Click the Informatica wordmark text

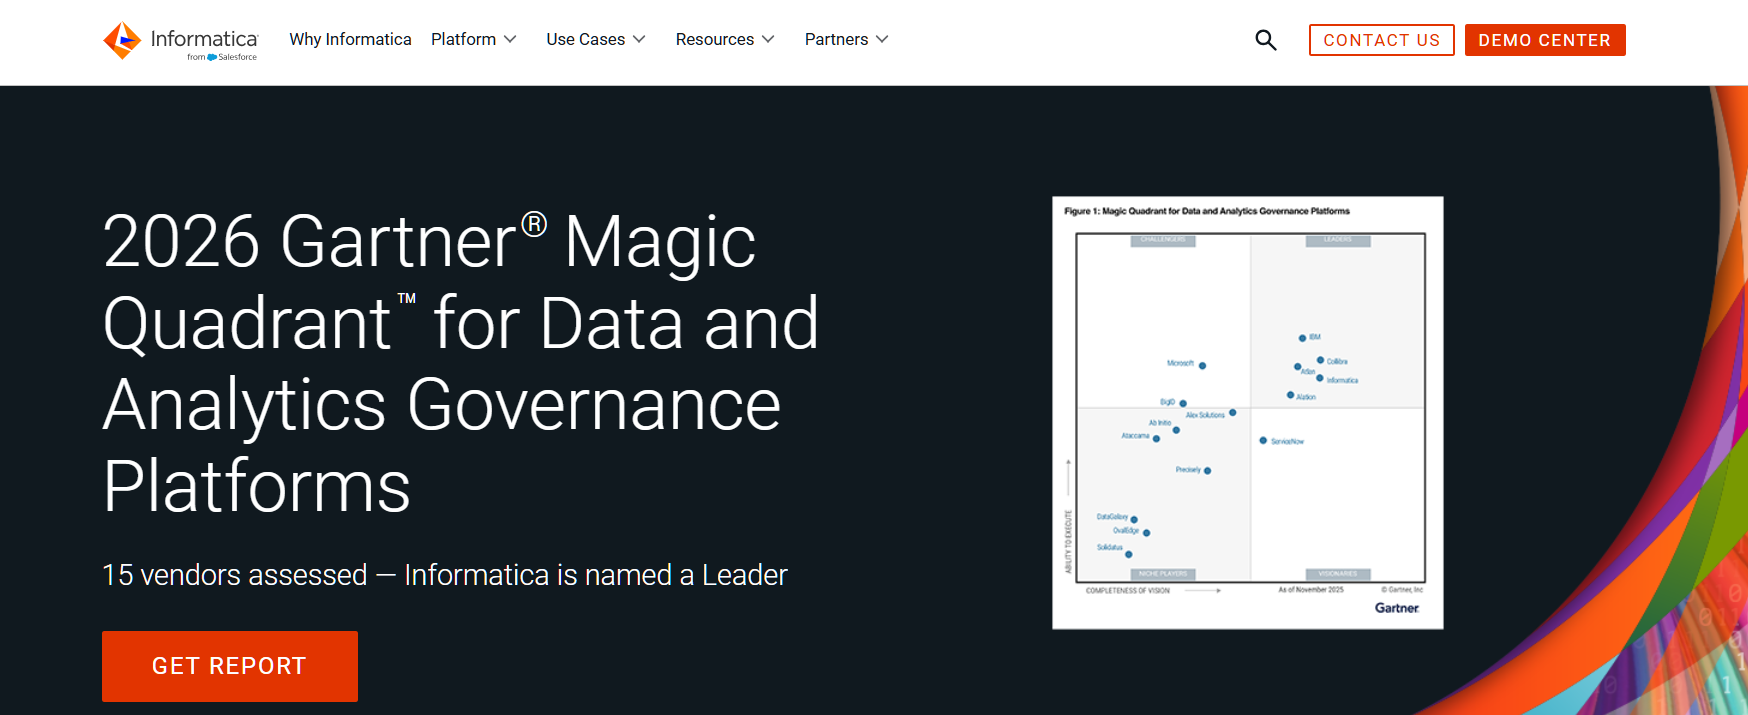pyautogui.click(x=204, y=38)
